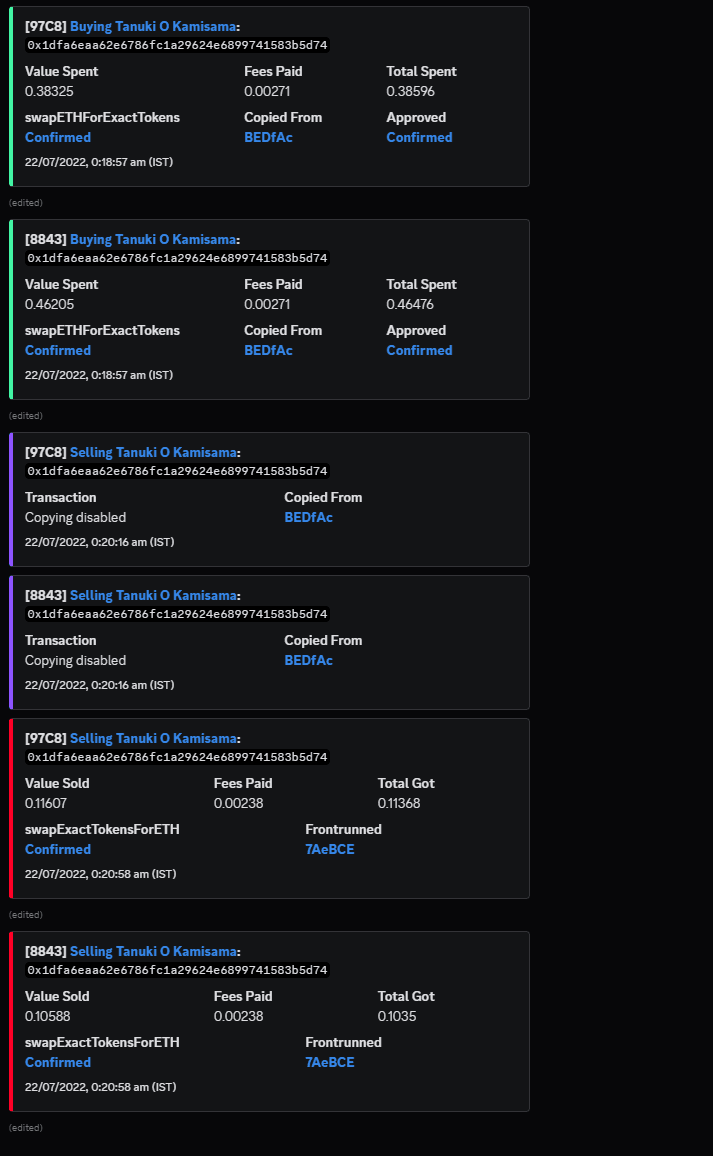
Task: Select the (edited) label below the first embed
Action: coord(26,202)
